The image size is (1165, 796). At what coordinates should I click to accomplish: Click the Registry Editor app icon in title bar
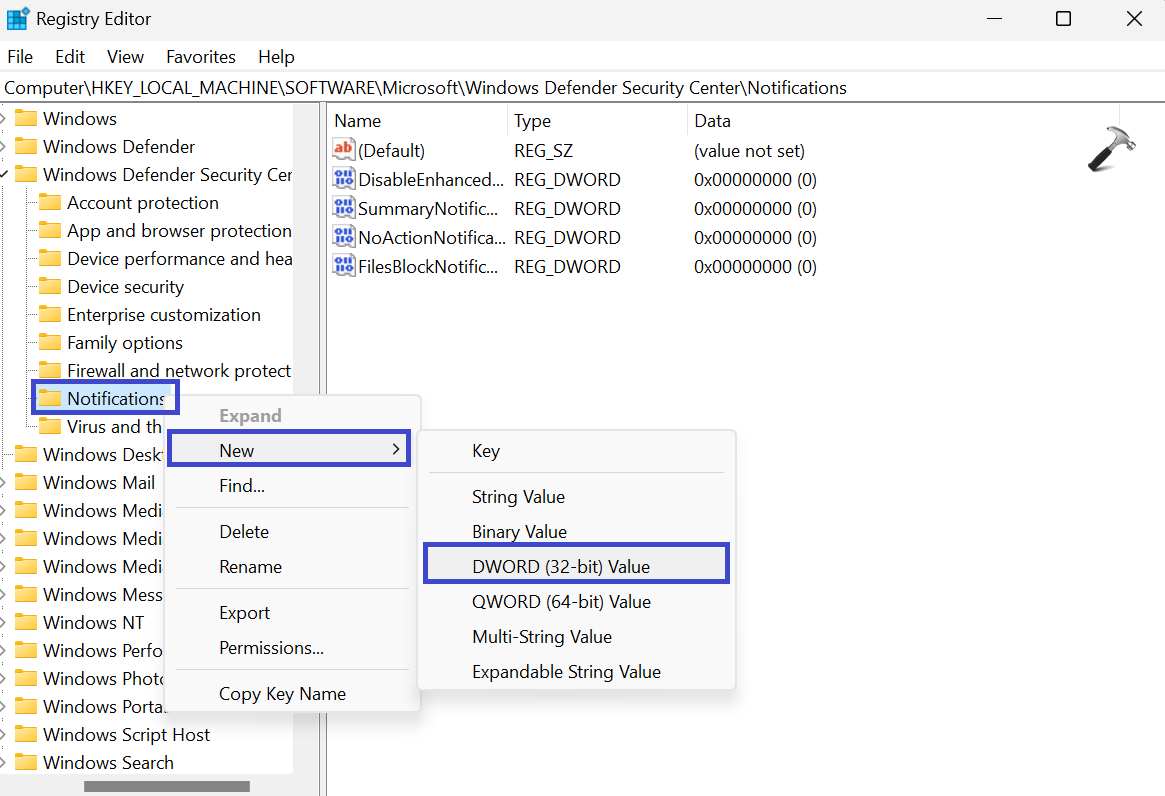[18, 19]
